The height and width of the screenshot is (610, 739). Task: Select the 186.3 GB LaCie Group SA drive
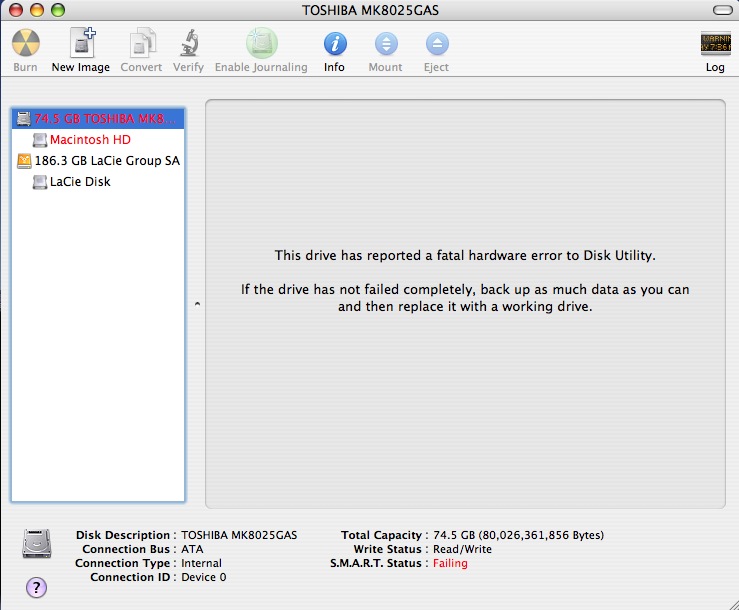(98, 161)
